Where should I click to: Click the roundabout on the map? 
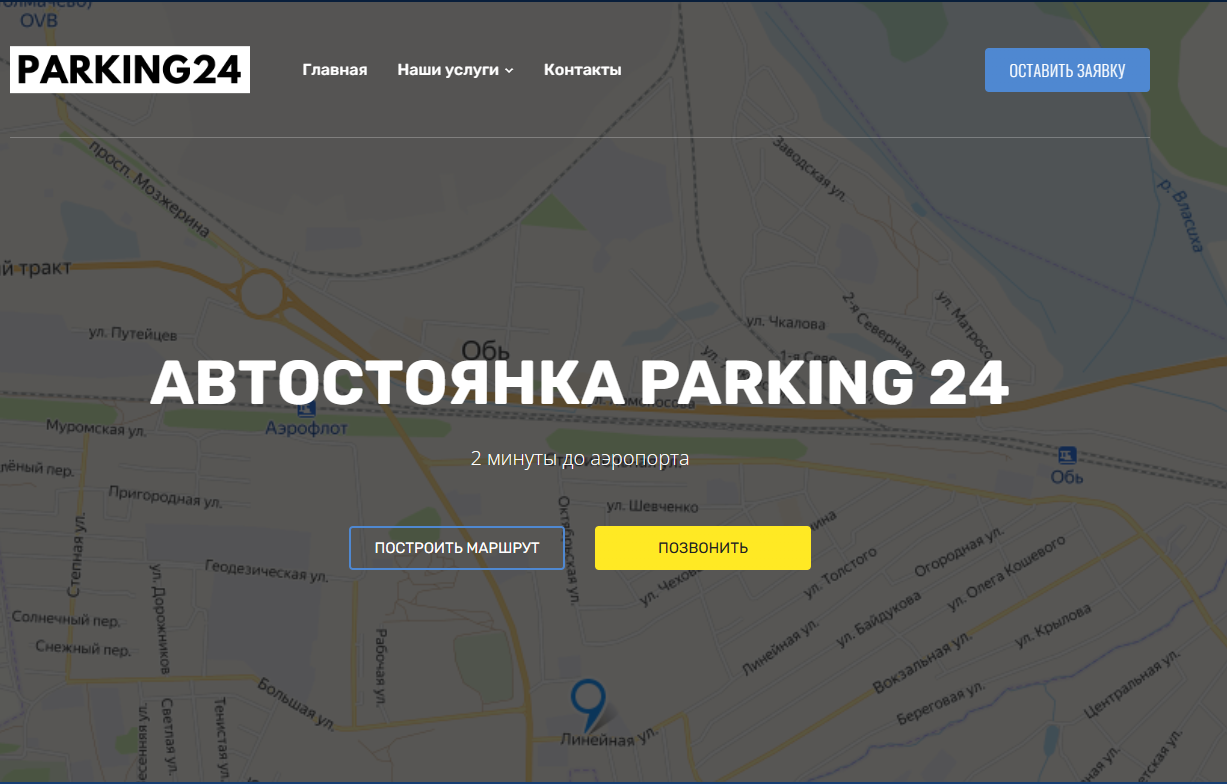tap(263, 294)
